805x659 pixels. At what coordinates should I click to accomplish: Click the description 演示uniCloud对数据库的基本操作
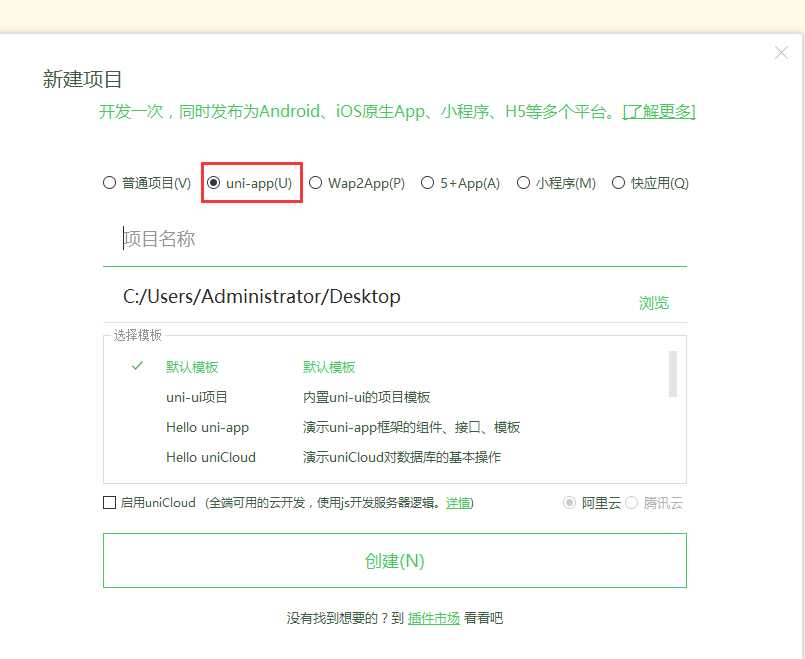tap(401, 457)
